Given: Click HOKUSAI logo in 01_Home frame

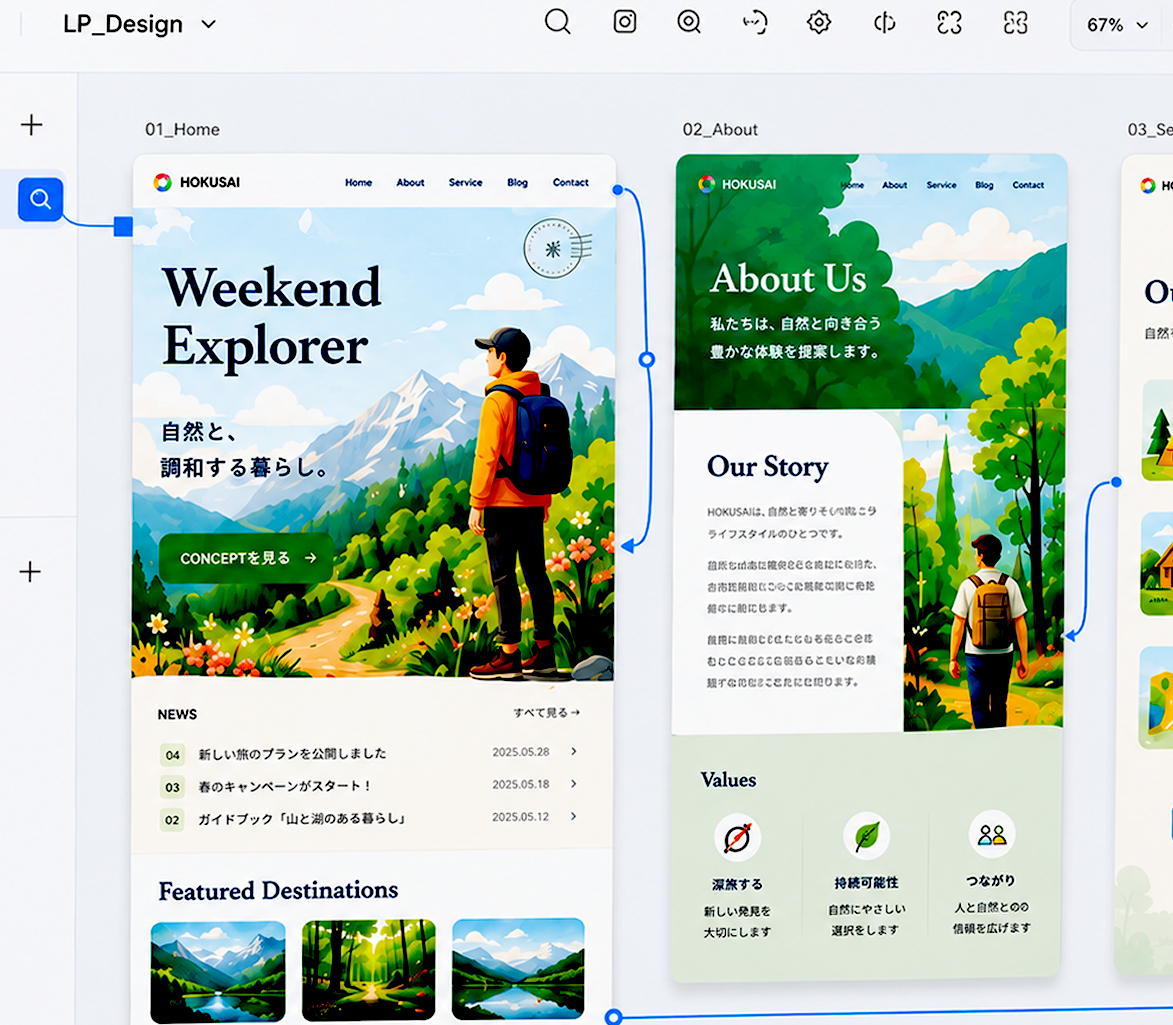Looking at the screenshot, I should tap(197, 183).
